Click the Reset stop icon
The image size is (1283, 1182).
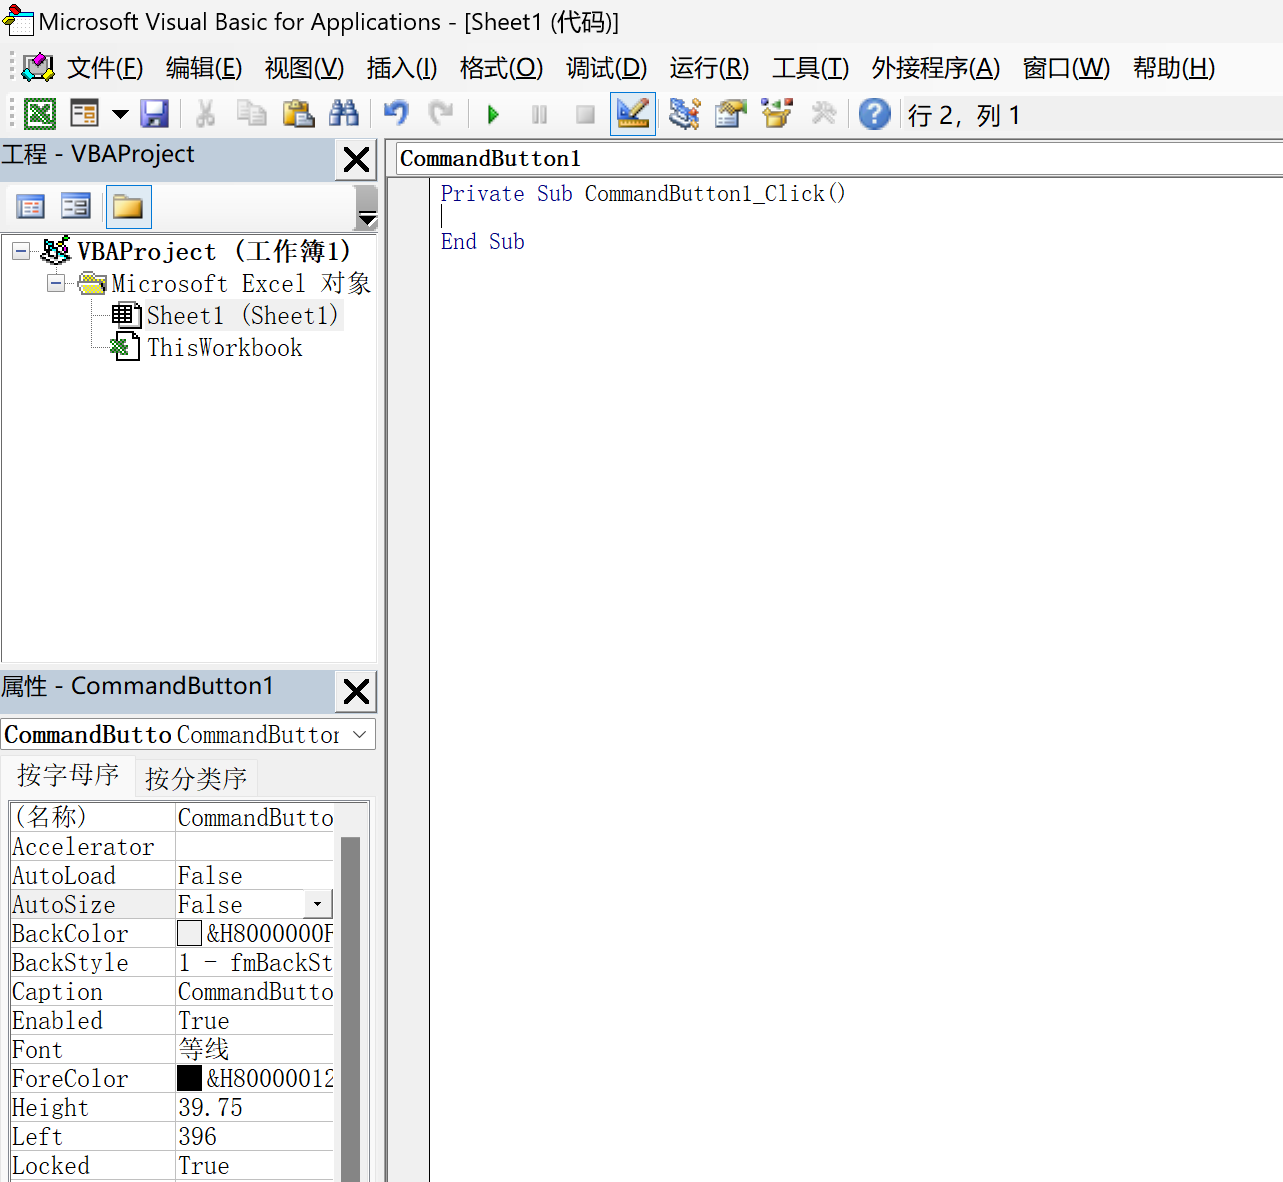585,114
